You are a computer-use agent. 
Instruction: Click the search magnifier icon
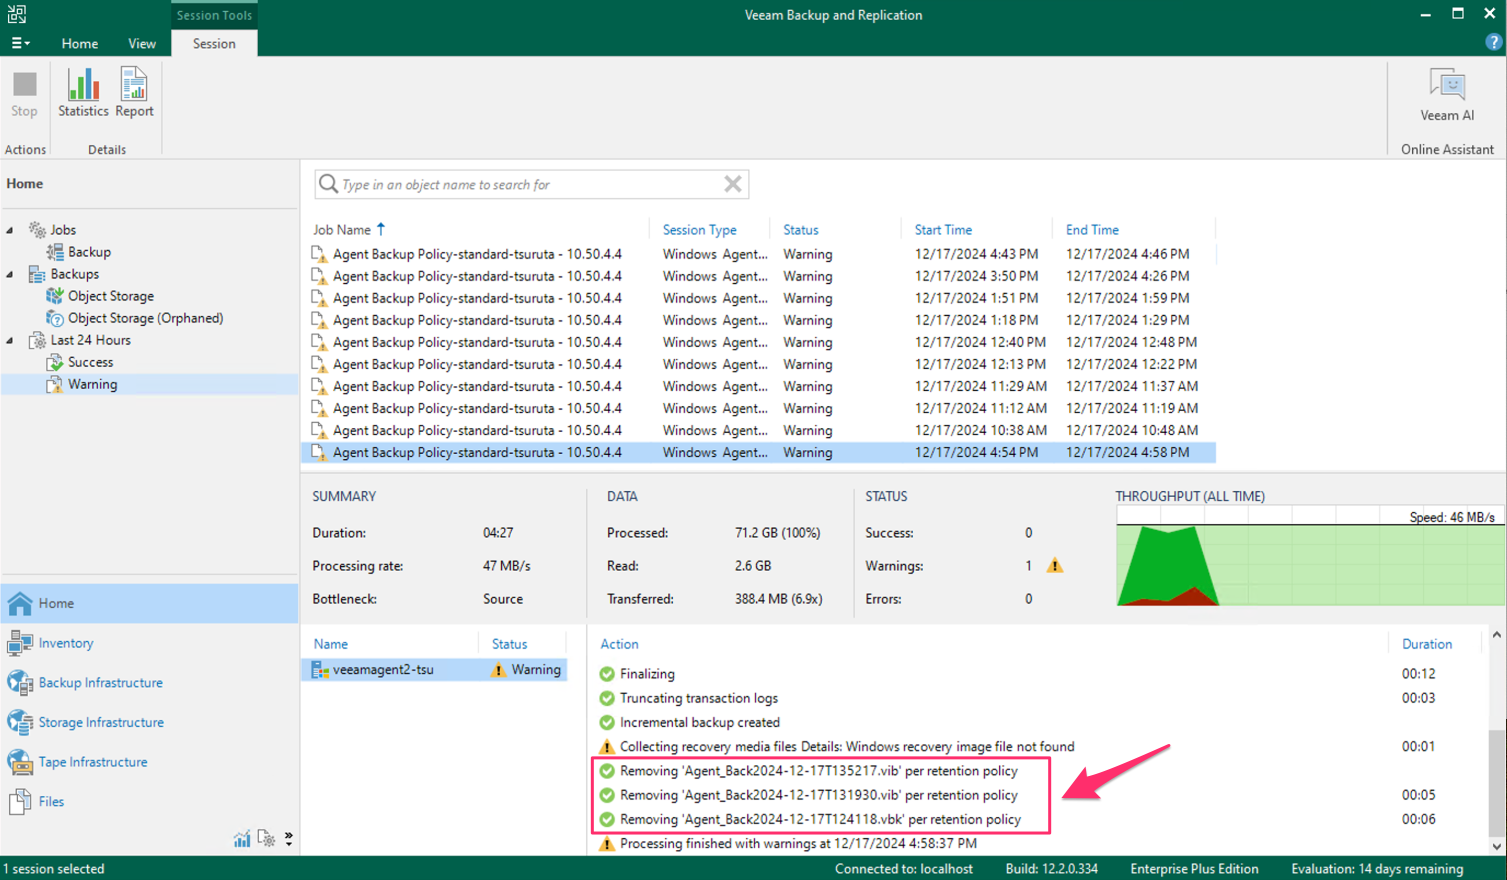pos(328,184)
